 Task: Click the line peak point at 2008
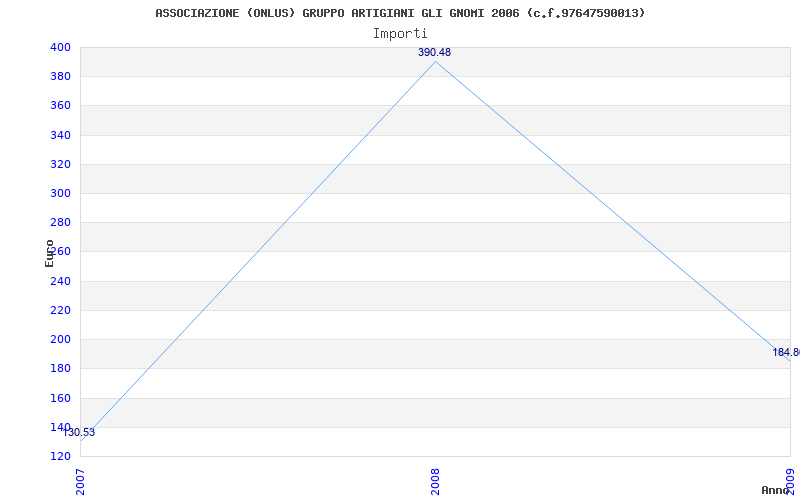(x=435, y=62)
